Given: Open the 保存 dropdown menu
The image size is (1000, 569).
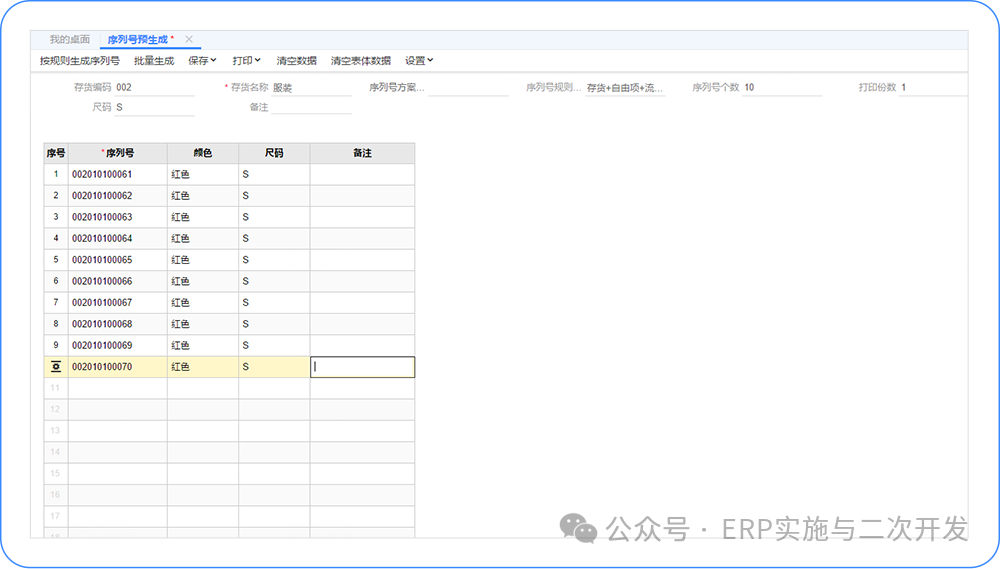Looking at the screenshot, I should coord(202,61).
